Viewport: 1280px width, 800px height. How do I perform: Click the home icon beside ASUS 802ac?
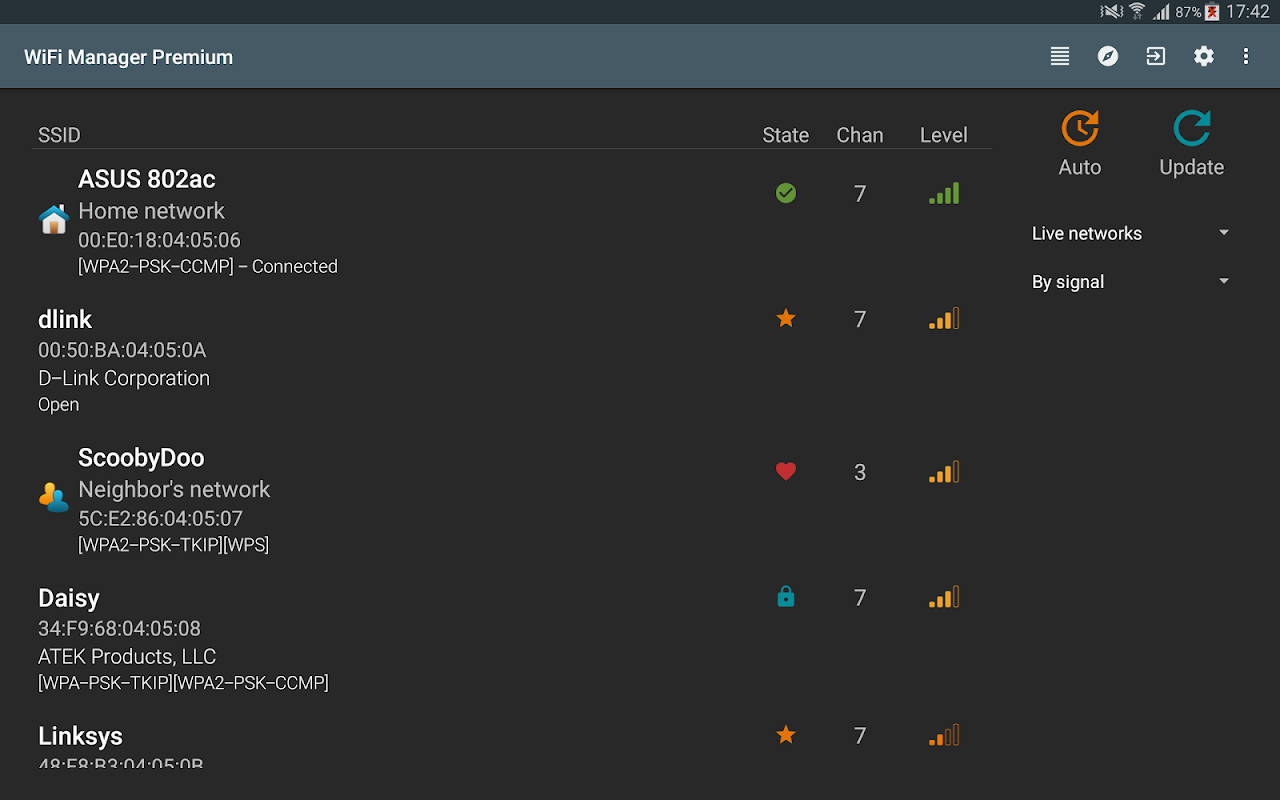click(54, 219)
